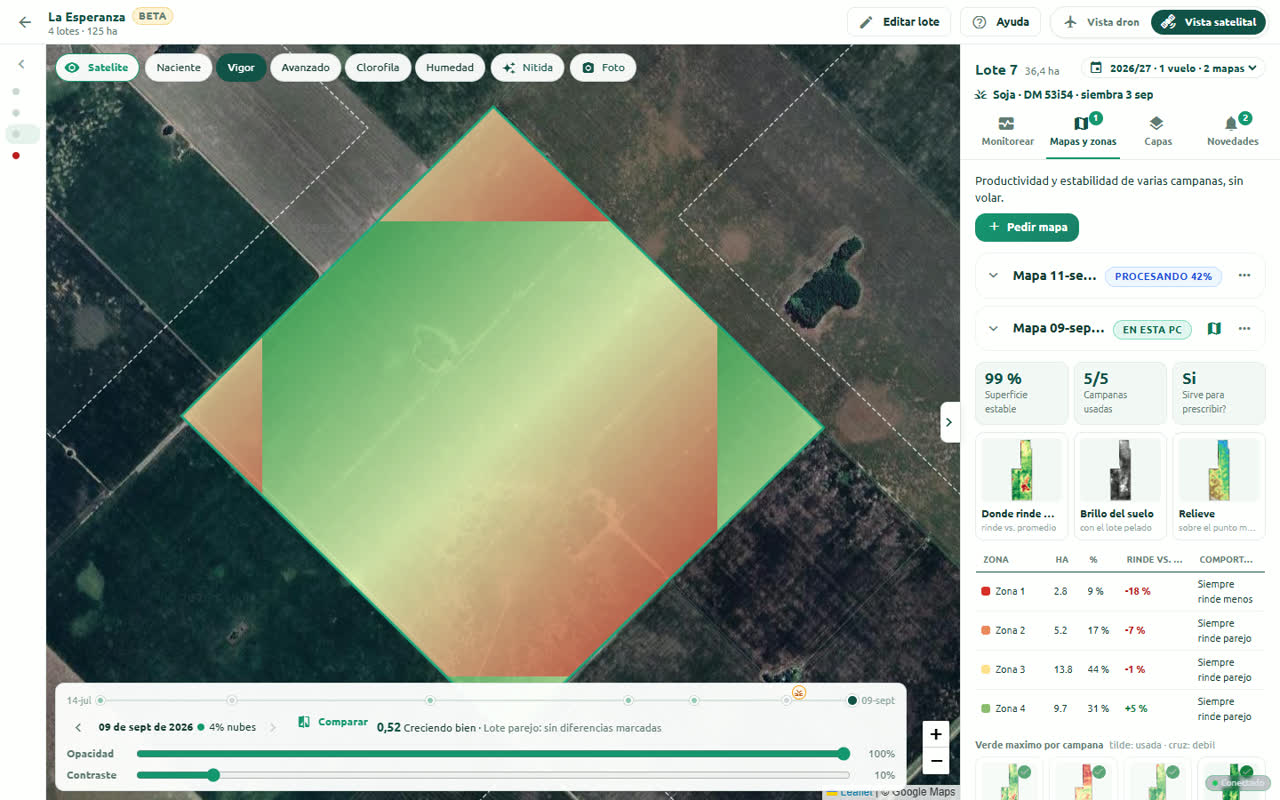Image resolution: width=1280 pixels, height=800 pixels.
Task: Click the pencil icon in Editar lote
Action: click(866, 22)
